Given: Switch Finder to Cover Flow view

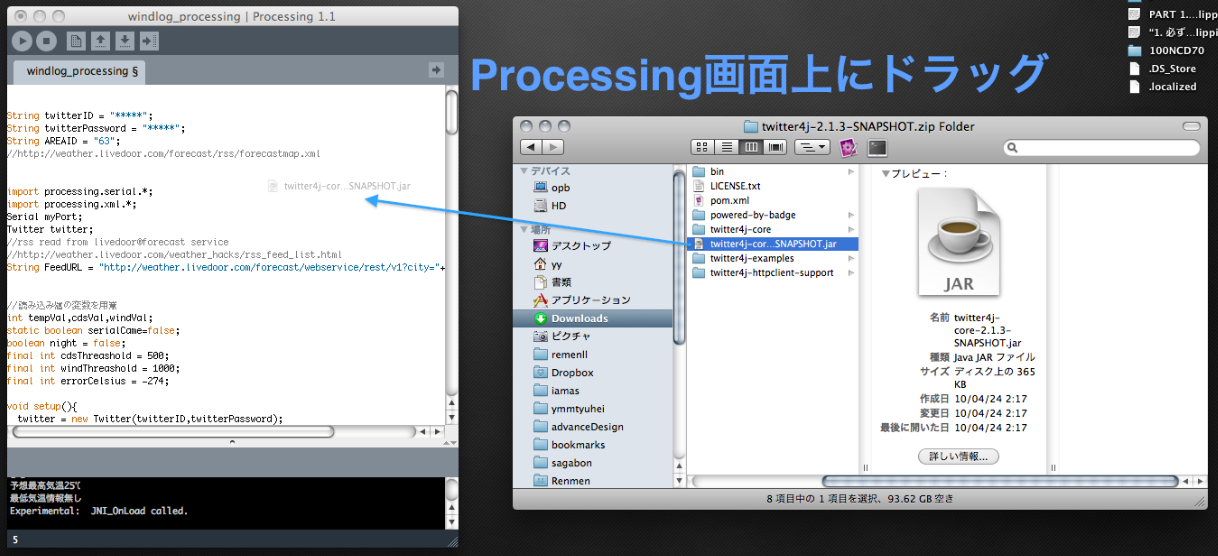Looking at the screenshot, I should (x=775, y=148).
